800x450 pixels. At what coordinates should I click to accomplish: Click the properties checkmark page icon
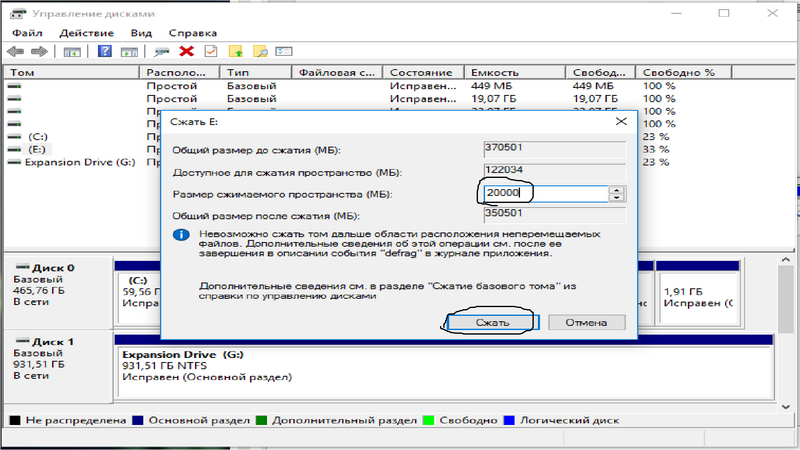(x=211, y=51)
